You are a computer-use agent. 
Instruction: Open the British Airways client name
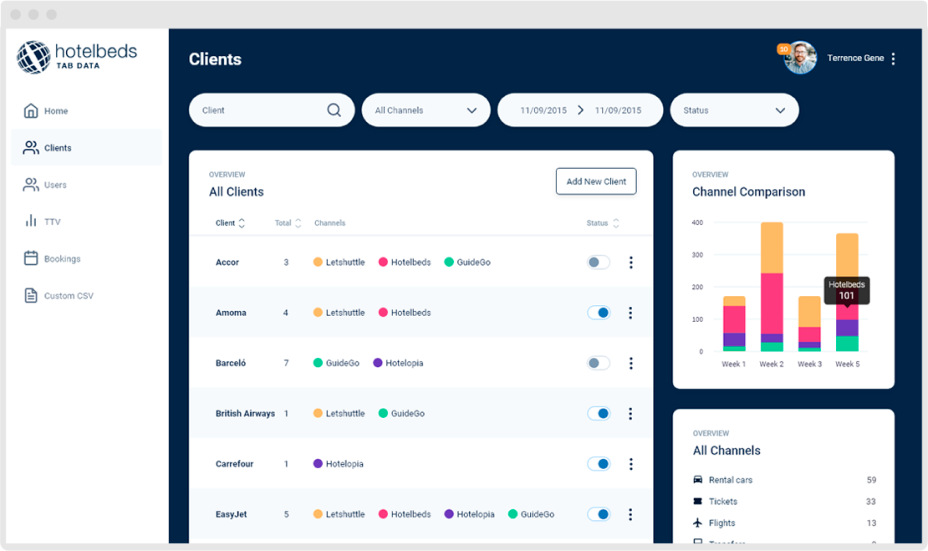[x=245, y=413]
